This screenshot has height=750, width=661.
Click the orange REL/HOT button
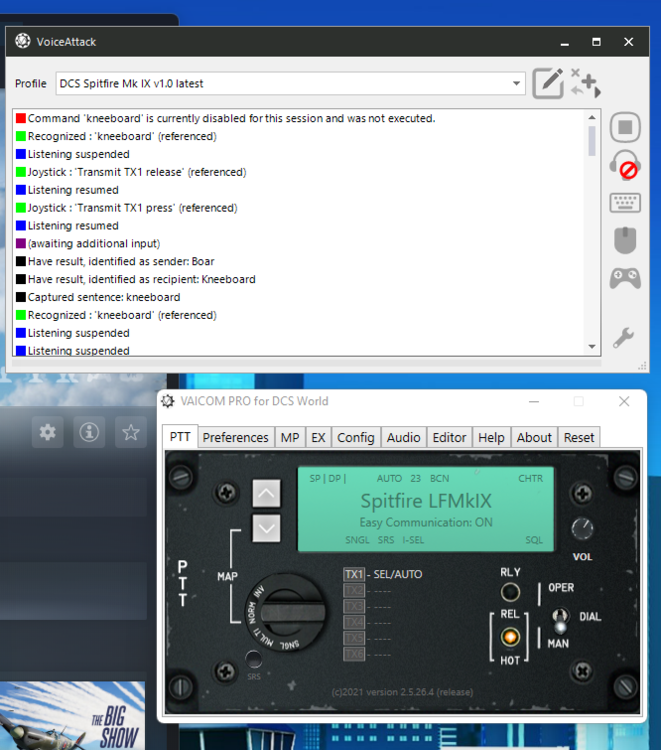pyautogui.click(x=510, y=637)
